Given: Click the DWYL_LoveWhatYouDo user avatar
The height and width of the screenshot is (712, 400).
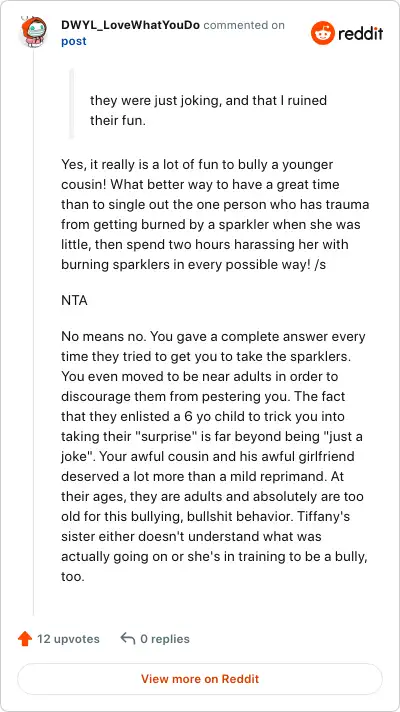Looking at the screenshot, I should [34, 31].
